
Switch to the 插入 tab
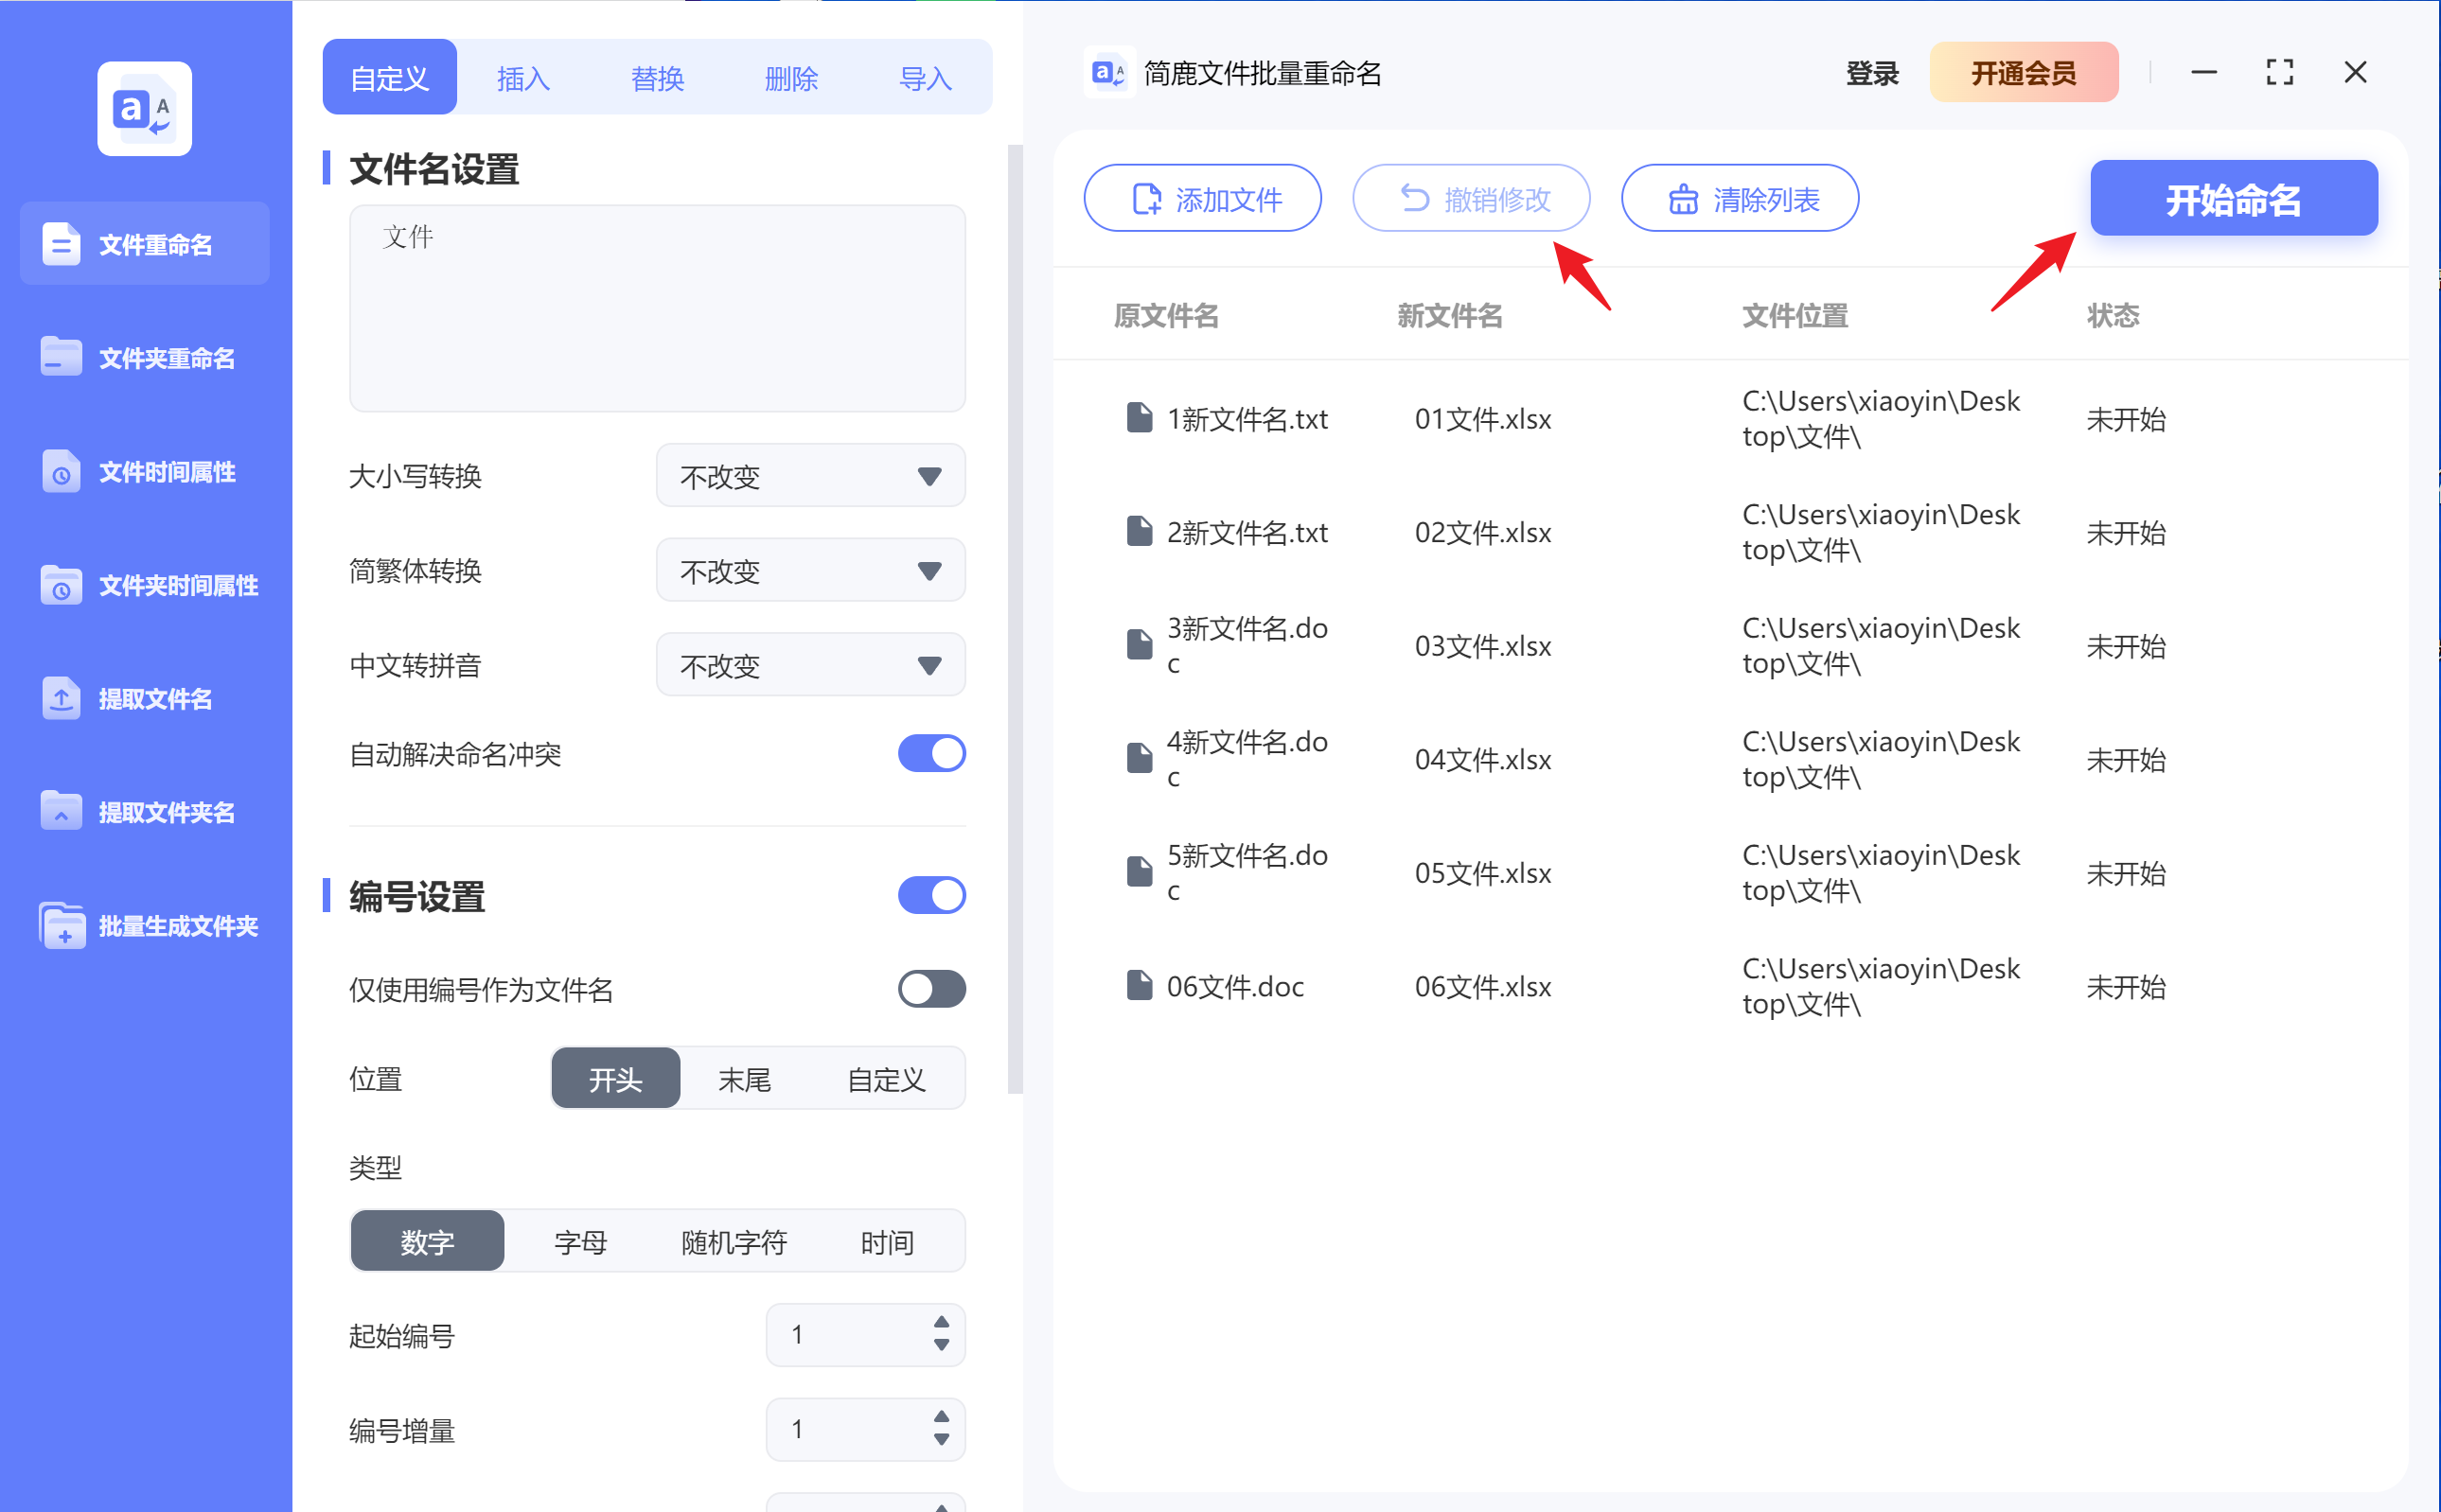click(x=522, y=77)
